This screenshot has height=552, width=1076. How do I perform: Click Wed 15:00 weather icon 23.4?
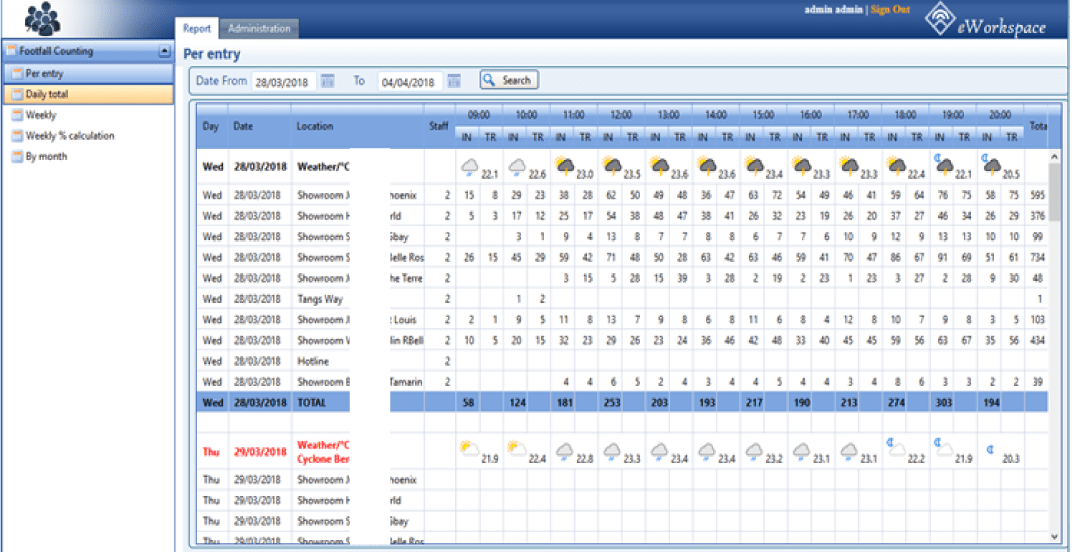pos(754,166)
